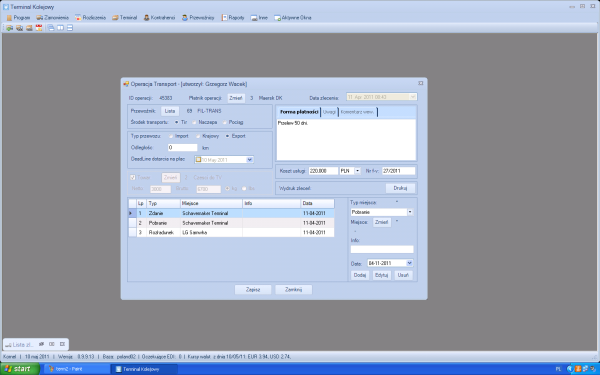Focus the Koszt usługi amount field
The height and width of the screenshot is (375, 600).
323,171
